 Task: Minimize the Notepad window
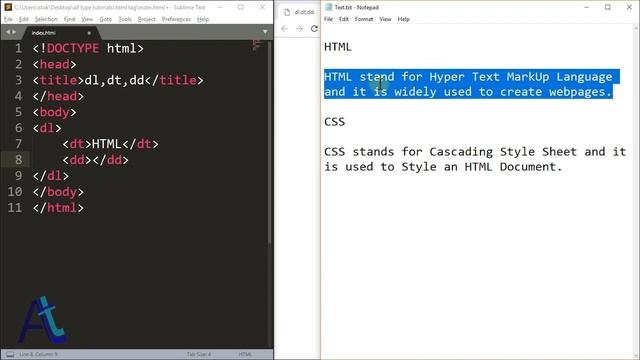587,7
